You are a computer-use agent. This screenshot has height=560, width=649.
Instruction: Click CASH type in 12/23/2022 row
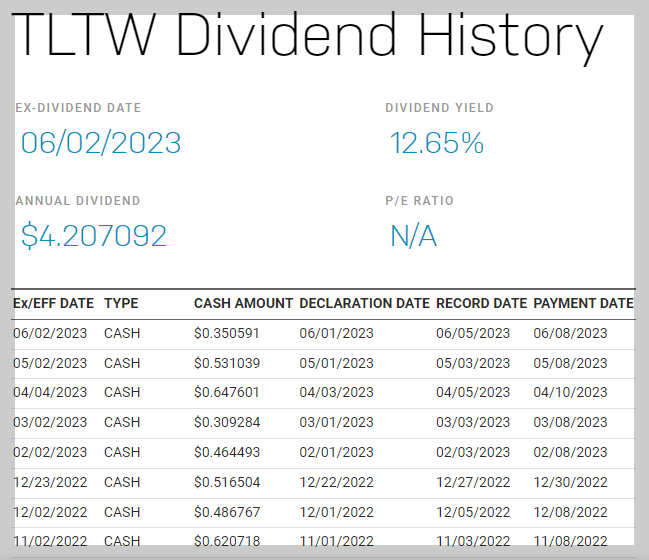point(122,482)
